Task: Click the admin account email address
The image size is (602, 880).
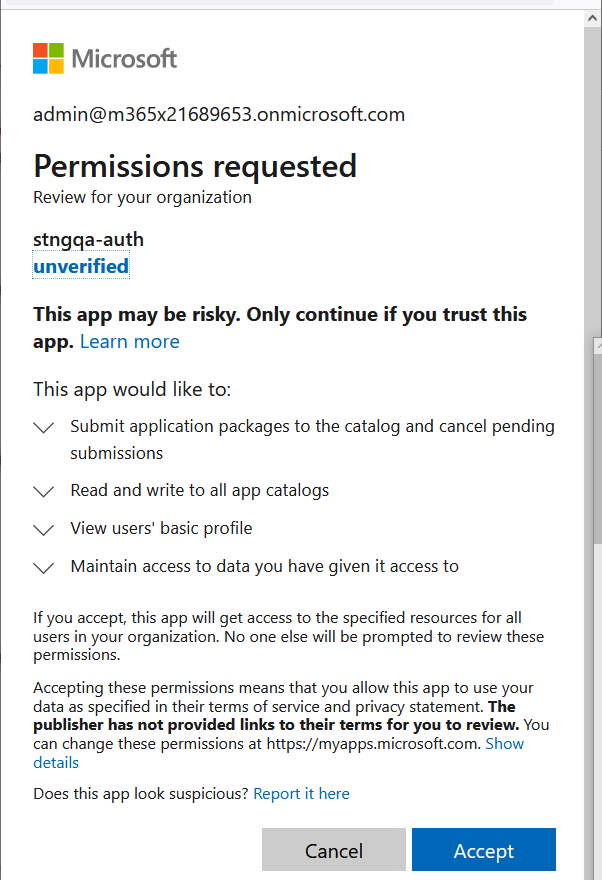Action: (x=219, y=114)
